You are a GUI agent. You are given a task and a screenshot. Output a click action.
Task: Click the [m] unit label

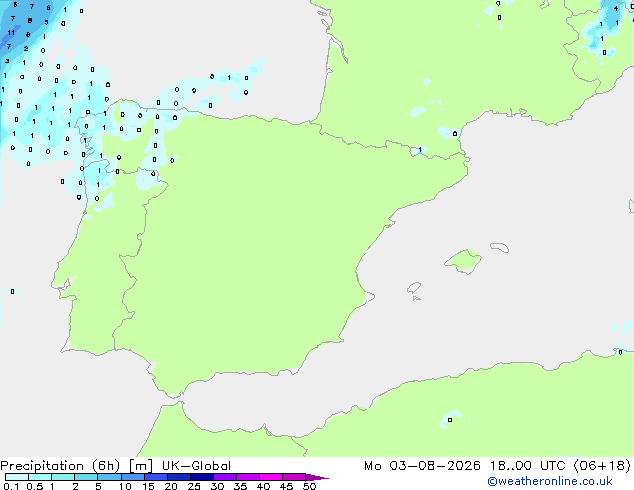coord(141,466)
